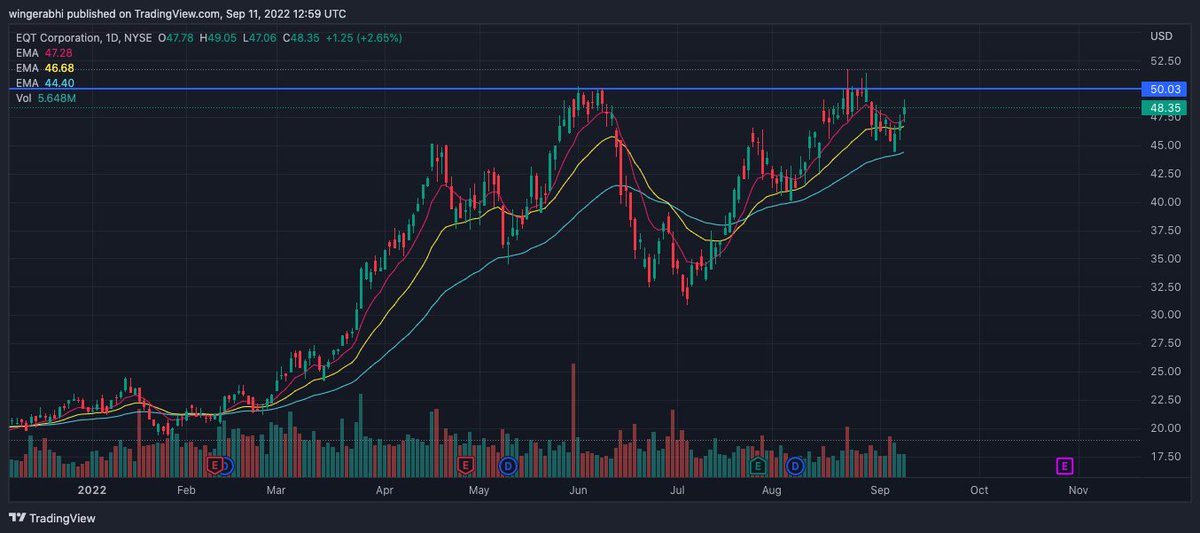This screenshot has width=1200, height=533.
Task: Click the wingerabhi published on TradingView.com caption
Action: tap(178, 14)
